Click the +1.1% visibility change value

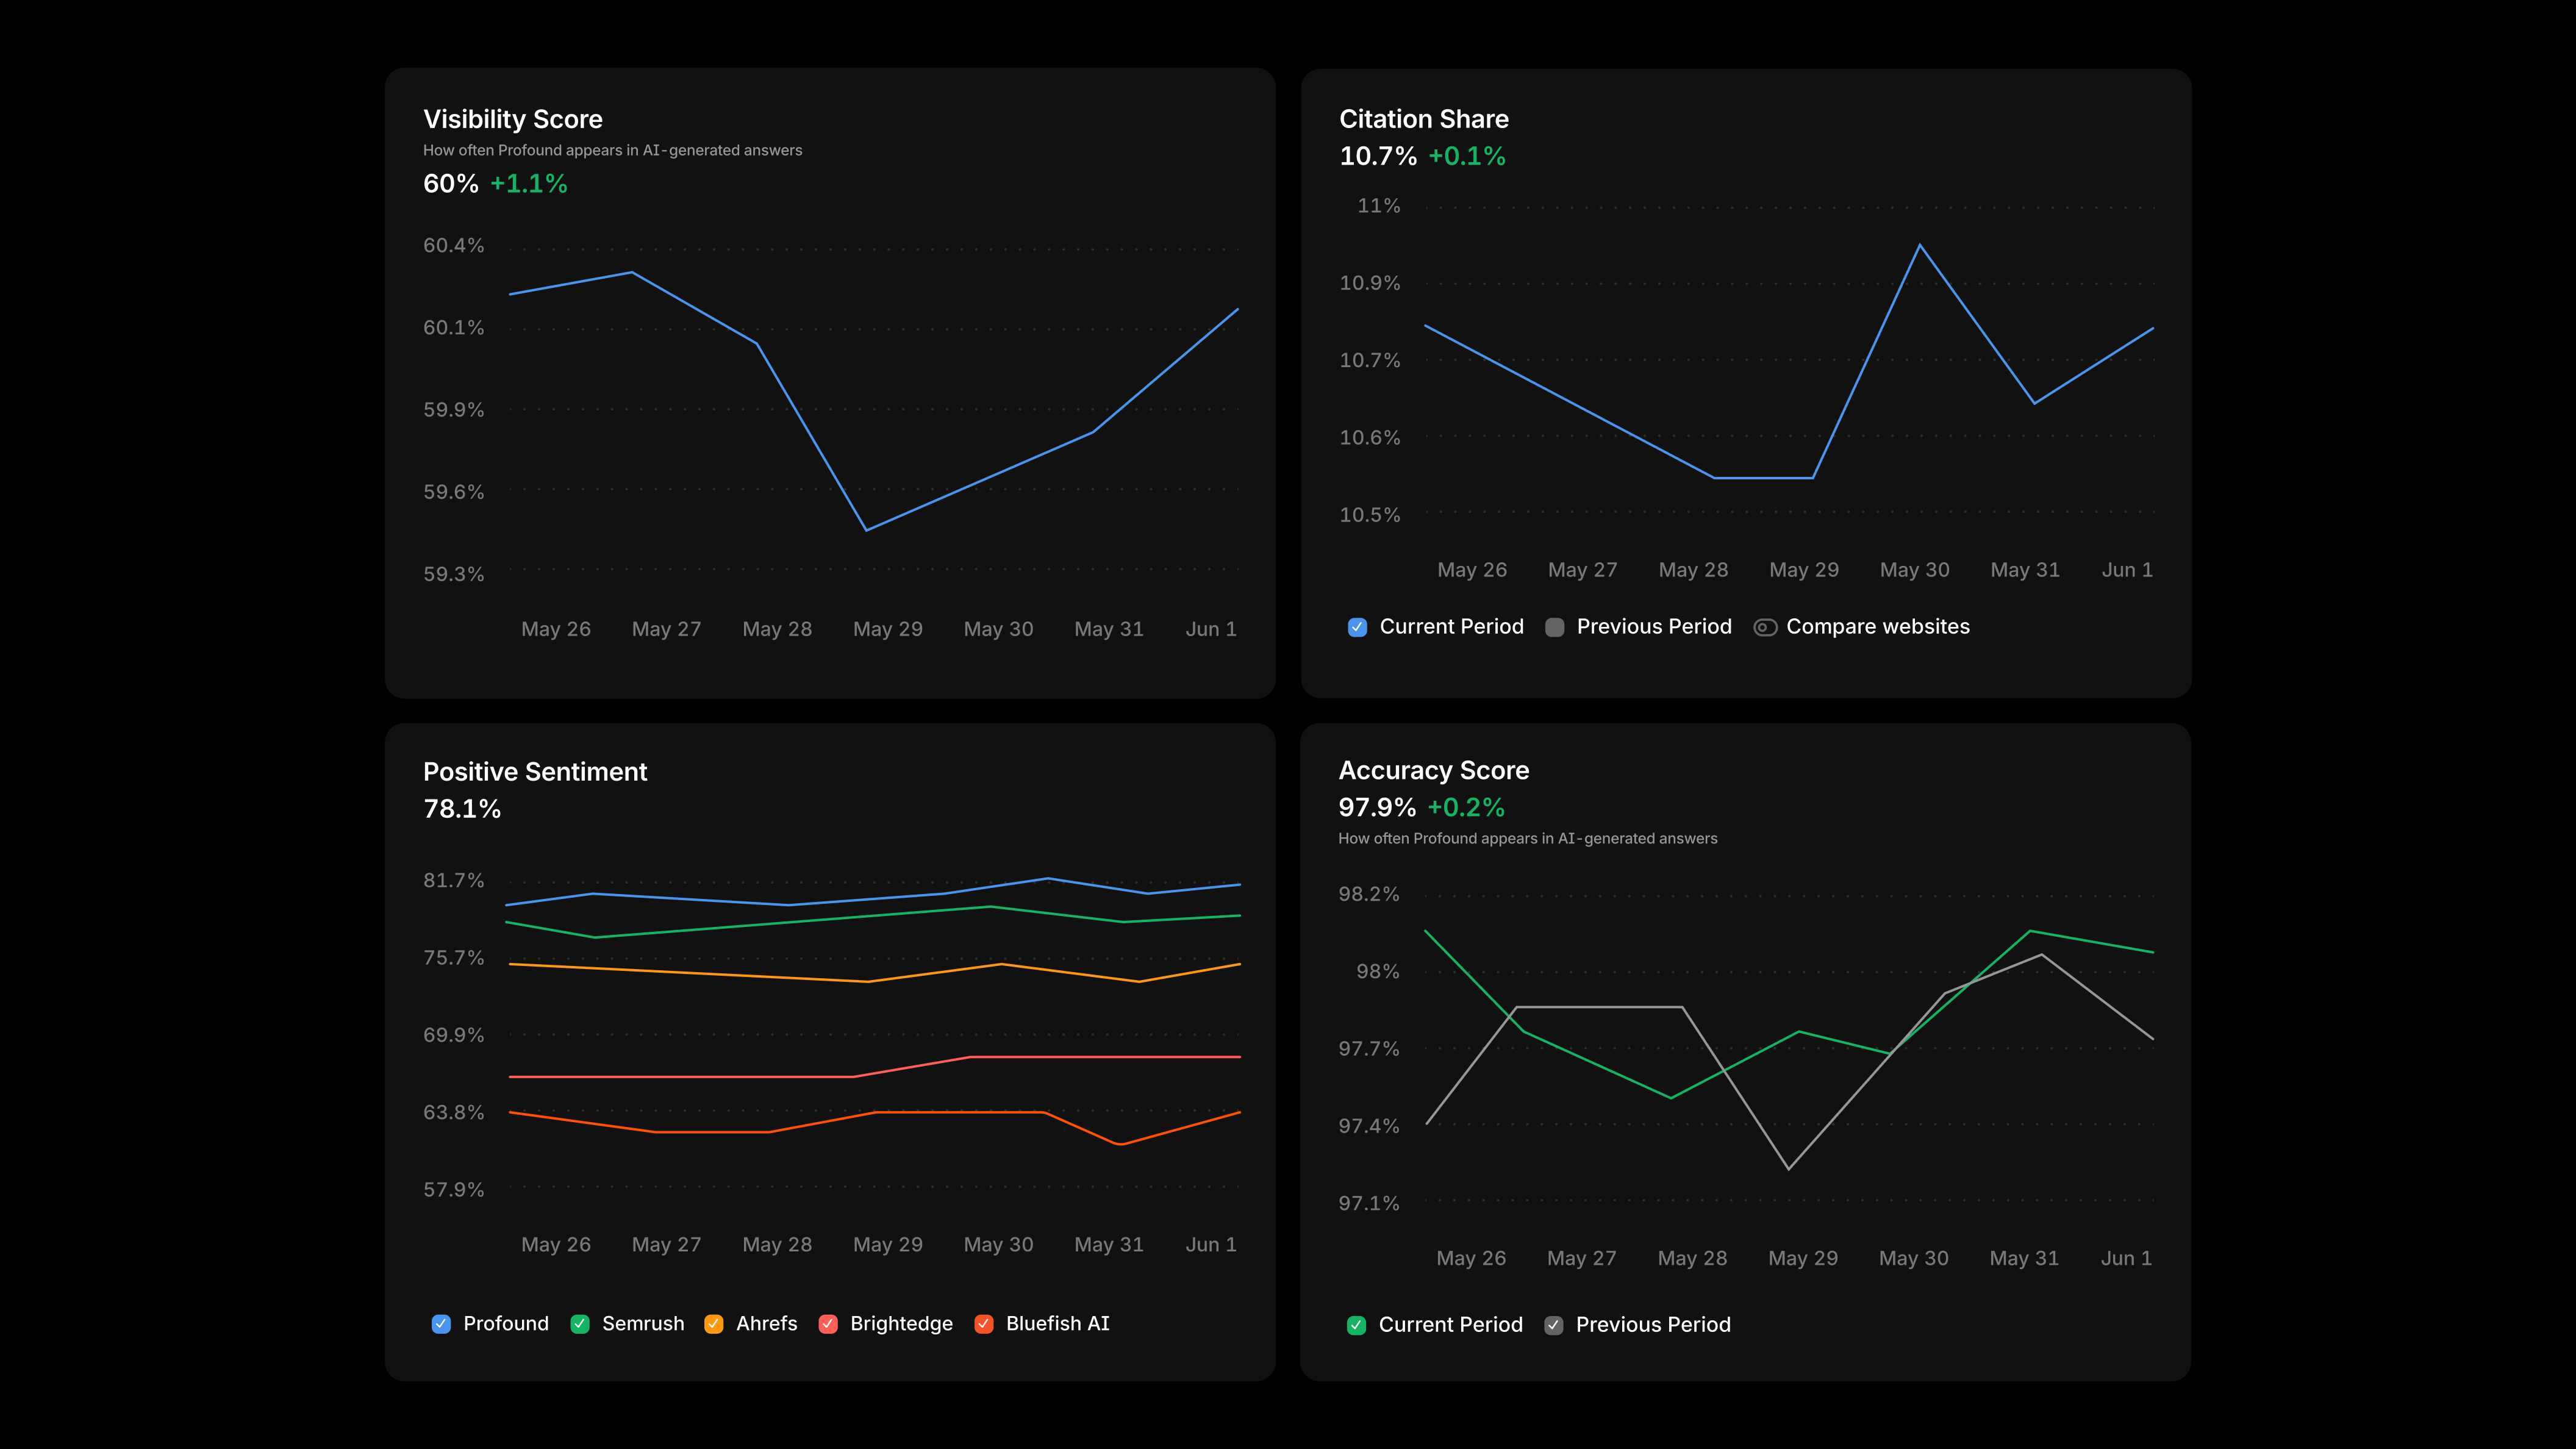click(529, 184)
